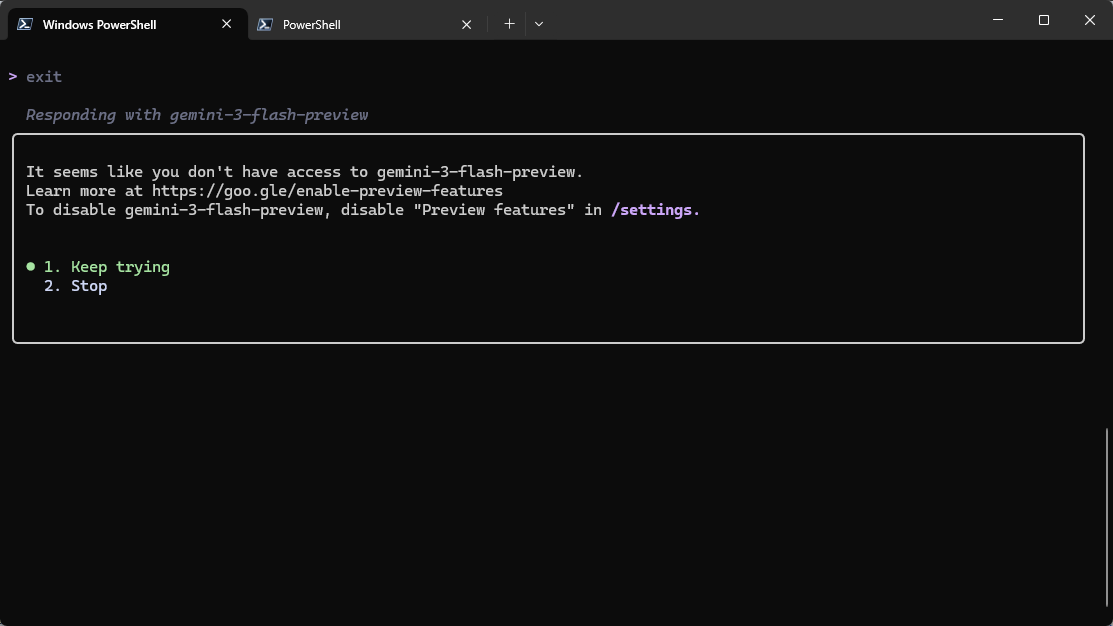Click the Responding with gemini-3-flash-preview text
This screenshot has width=1113, height=626.
coord(197,115)
